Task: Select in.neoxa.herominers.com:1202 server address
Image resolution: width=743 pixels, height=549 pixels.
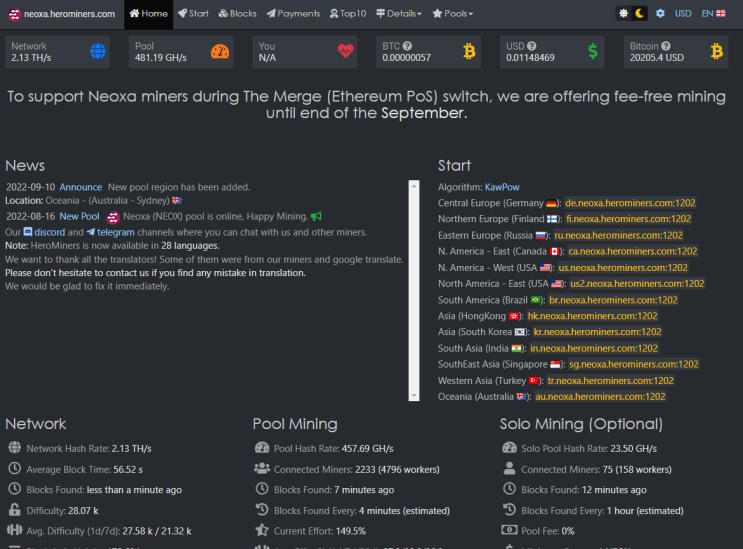Action: tap(594, 349)
